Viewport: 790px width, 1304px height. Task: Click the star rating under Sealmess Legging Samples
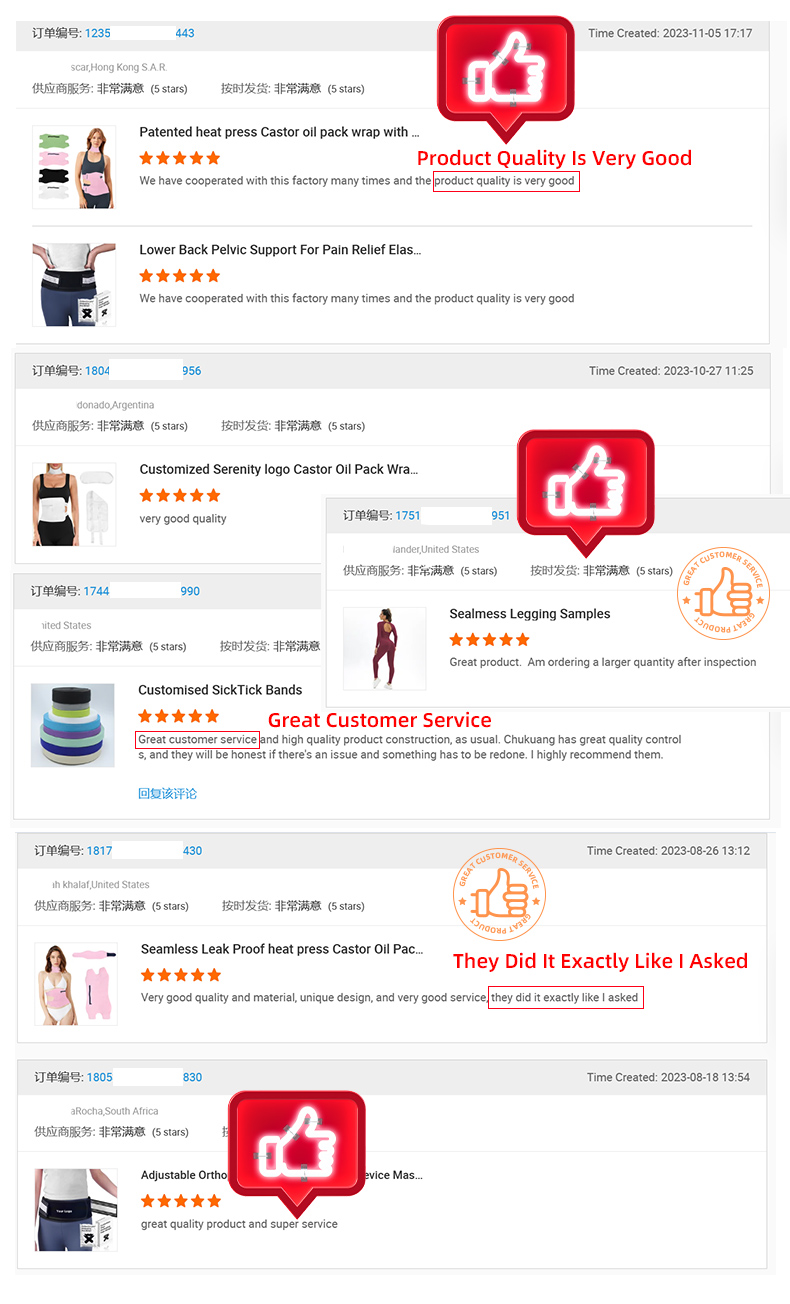[x=490, y=639]
